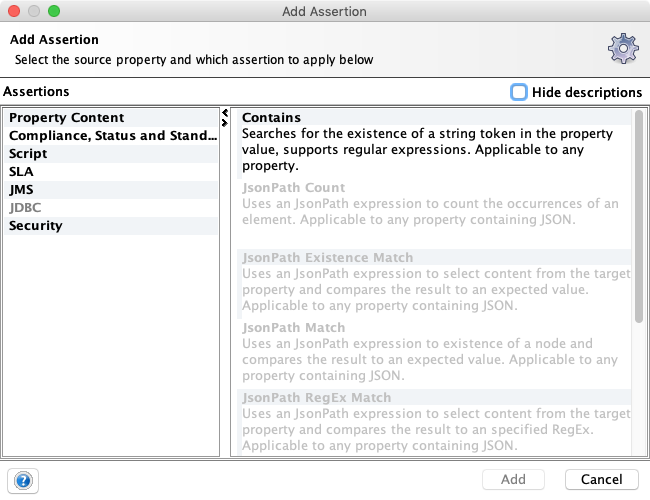The height and width of the screenshot is (500, 650).
Task: Click the gear settings icon
Action: [x=623, y=48]
